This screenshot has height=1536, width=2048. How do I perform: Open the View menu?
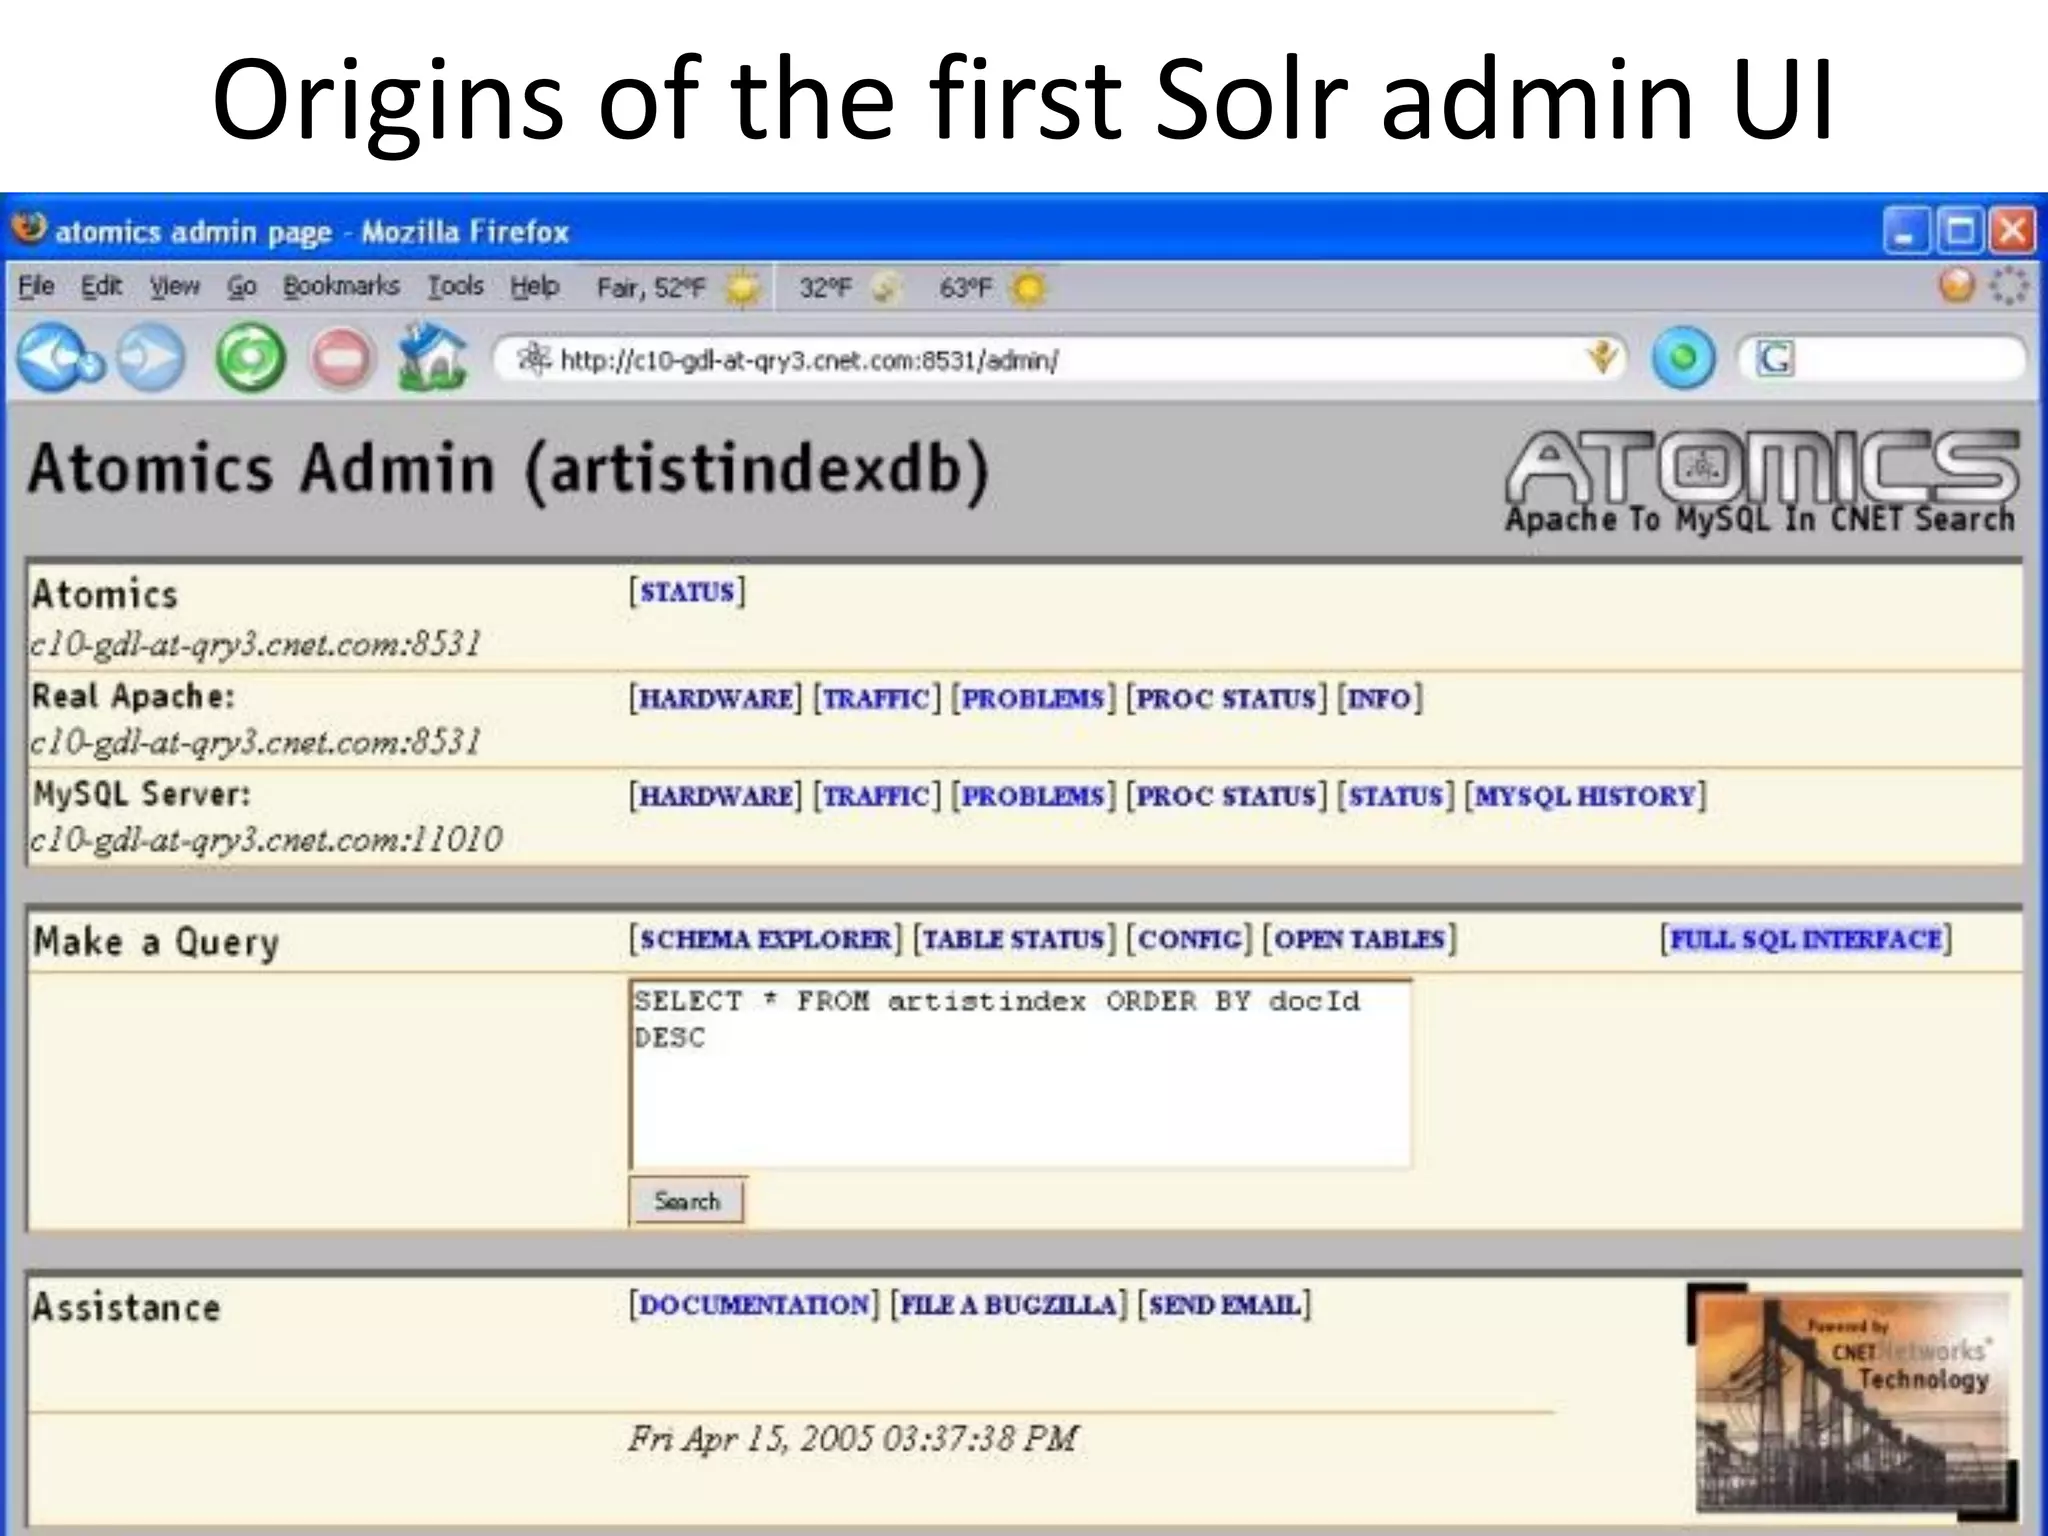coord(175,287)
